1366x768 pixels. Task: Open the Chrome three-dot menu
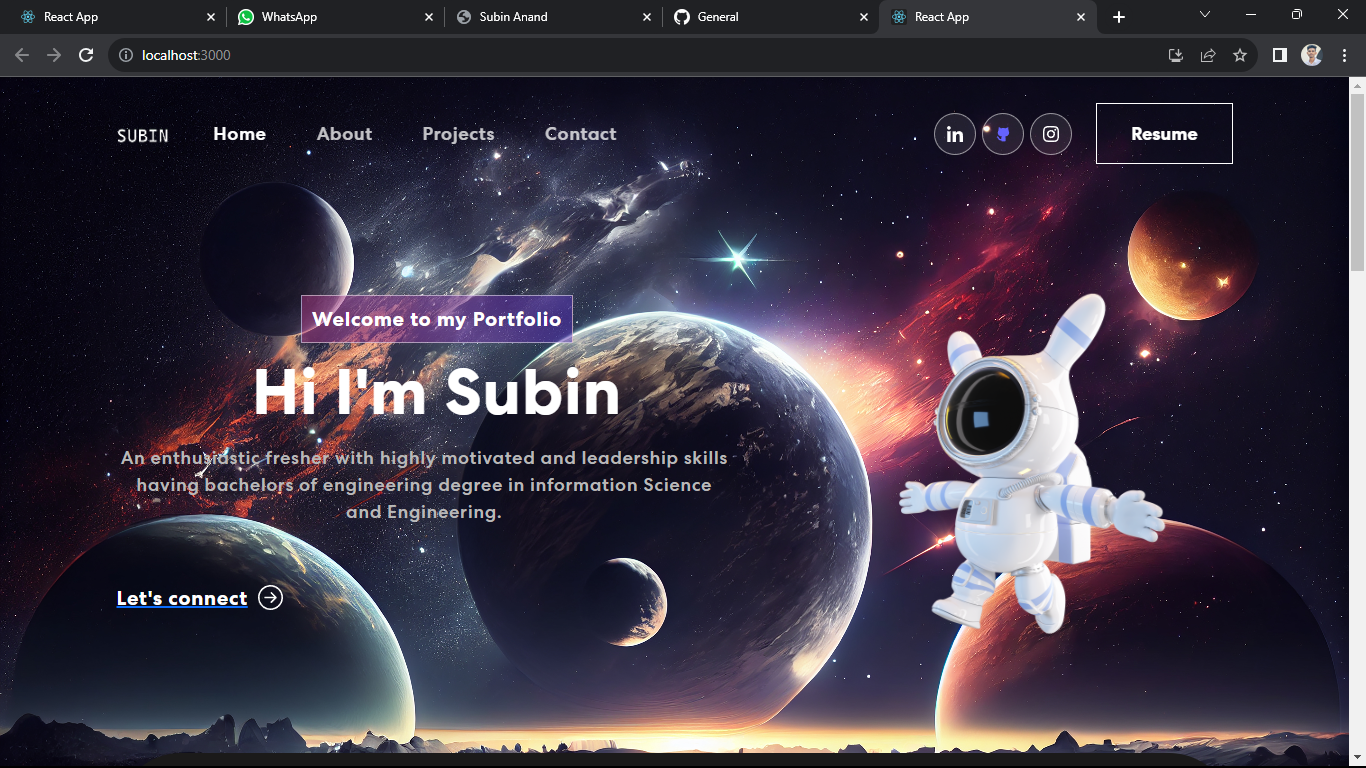(x=1343, y=55)
